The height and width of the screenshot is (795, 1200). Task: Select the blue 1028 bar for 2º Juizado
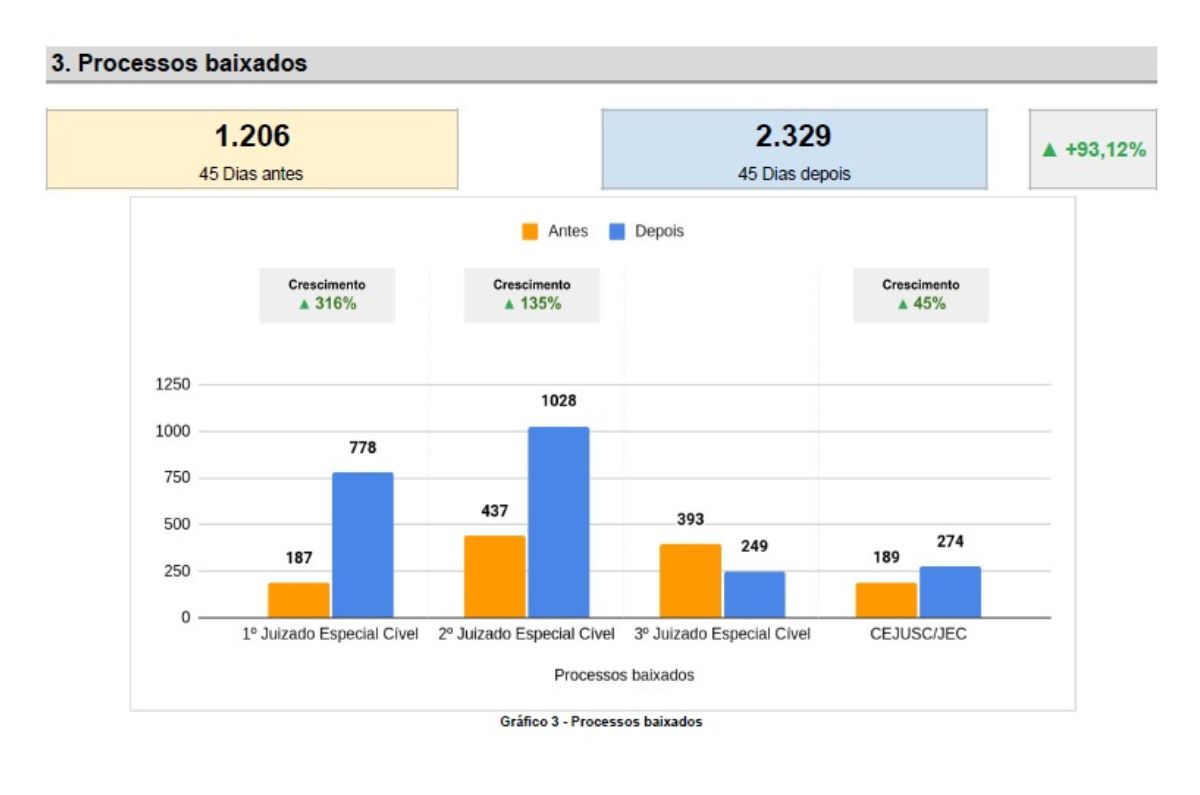coord(558,522)
